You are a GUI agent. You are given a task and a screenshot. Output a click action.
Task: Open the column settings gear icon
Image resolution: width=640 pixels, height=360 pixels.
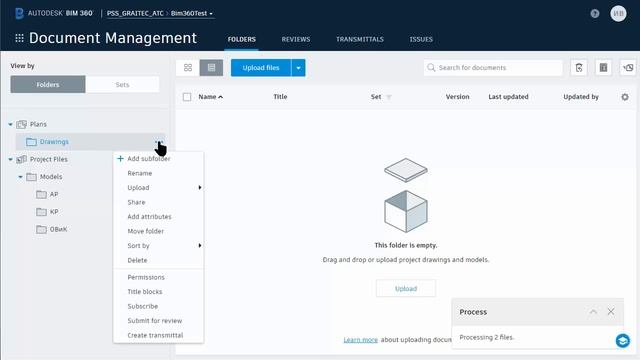pyautogui.click(x=625, y=97)
